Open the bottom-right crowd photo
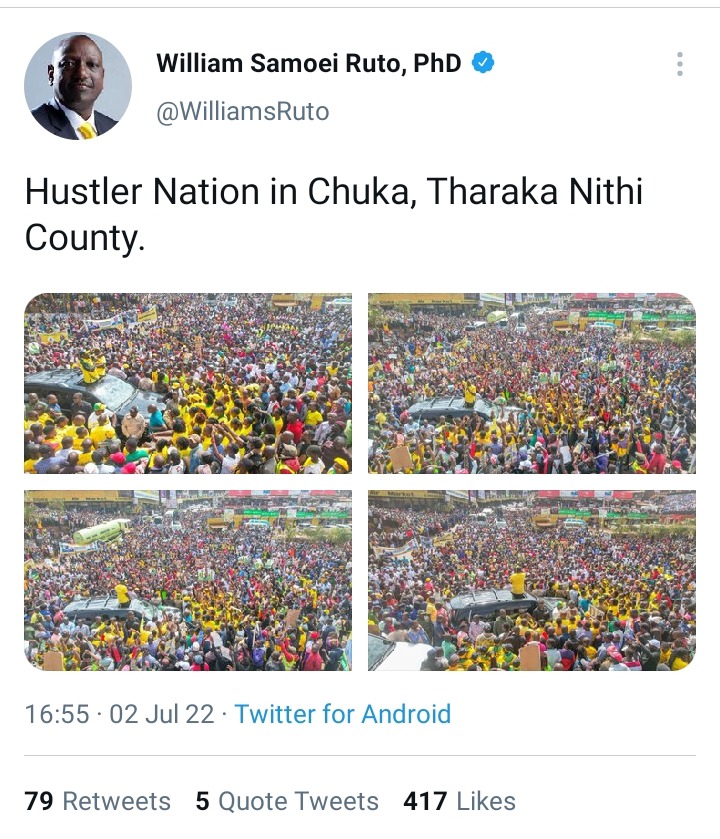Screen dimensions: 720x839 pos(532,580)
